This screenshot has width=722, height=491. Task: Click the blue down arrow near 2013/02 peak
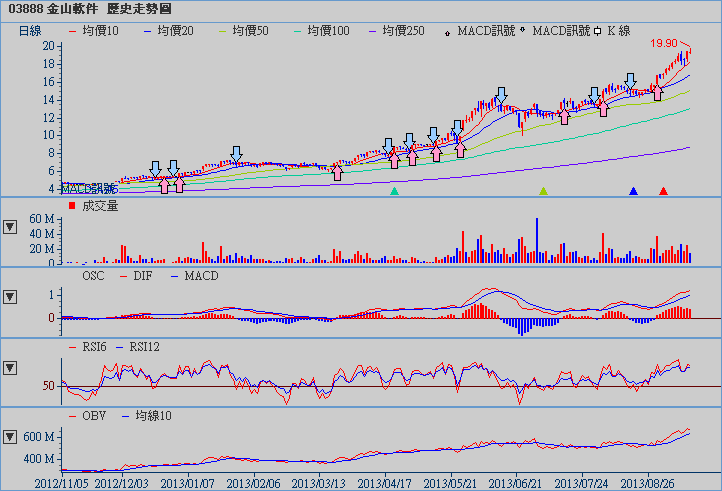pos(236,153)
